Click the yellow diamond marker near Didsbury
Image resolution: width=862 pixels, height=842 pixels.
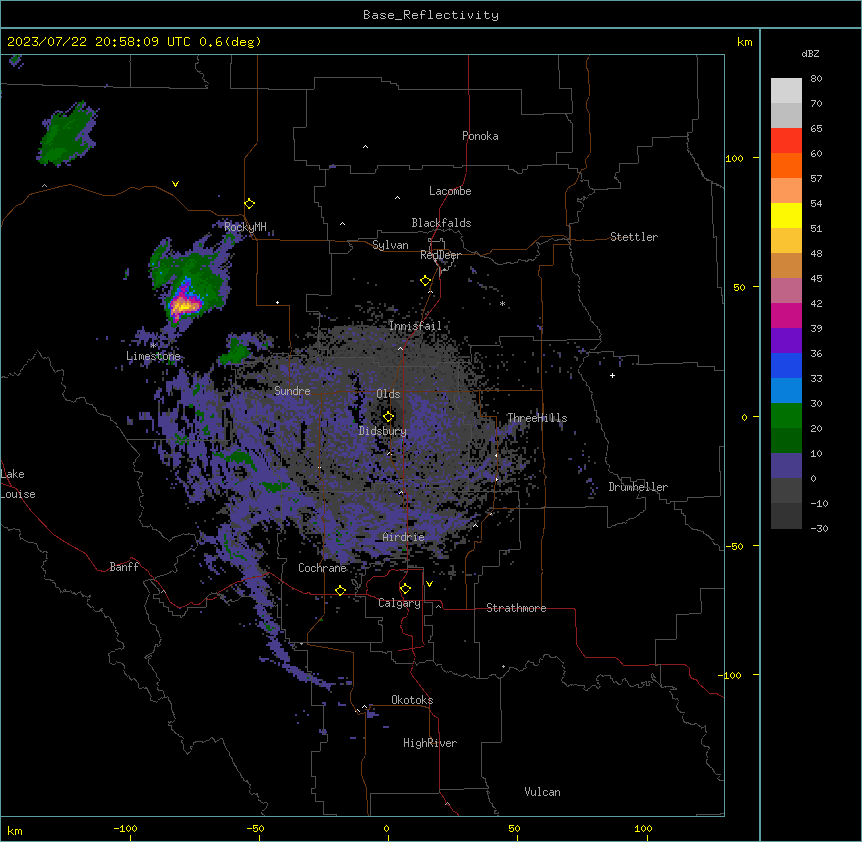(x=388, y=417)
